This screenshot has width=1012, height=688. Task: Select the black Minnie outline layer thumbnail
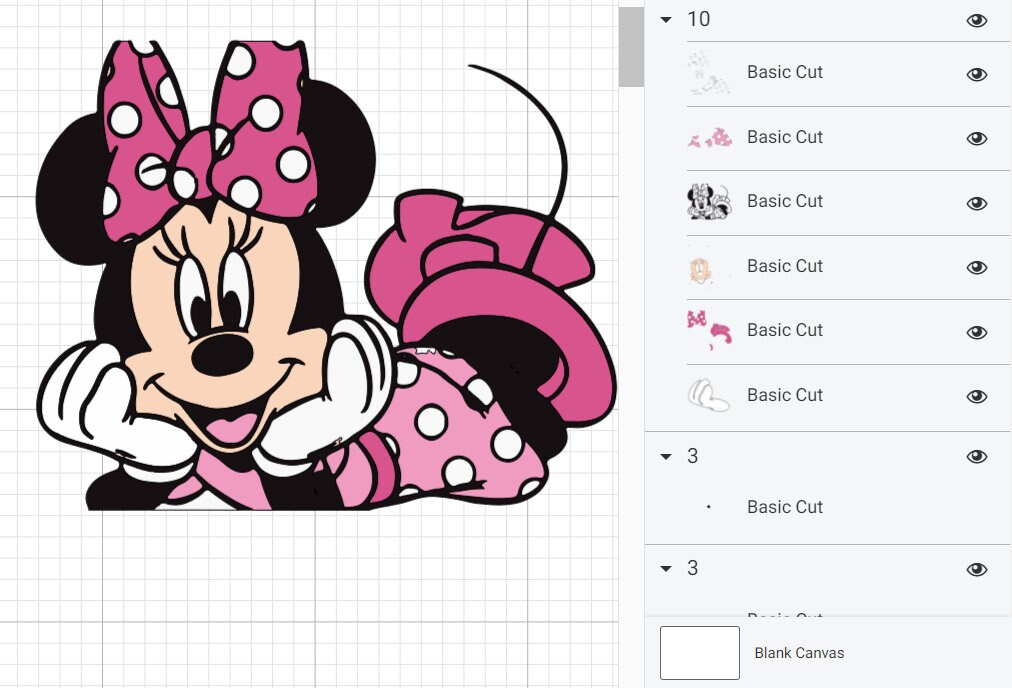[710, 201]
